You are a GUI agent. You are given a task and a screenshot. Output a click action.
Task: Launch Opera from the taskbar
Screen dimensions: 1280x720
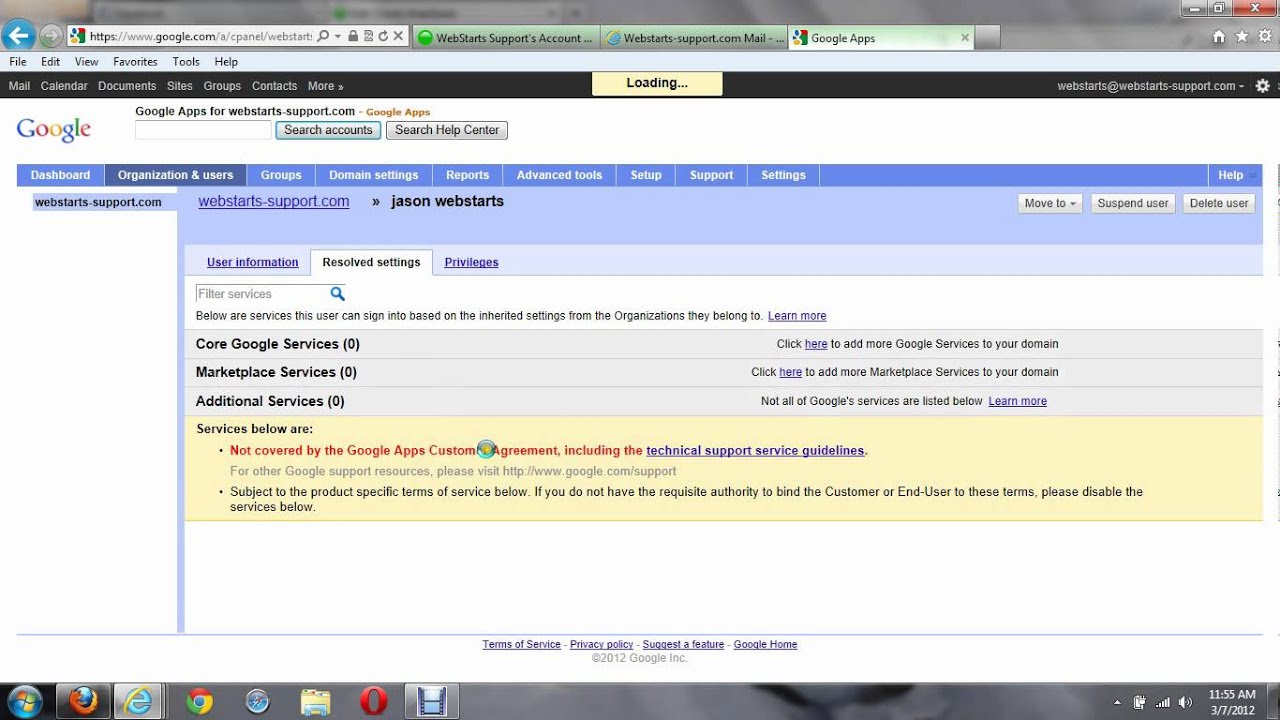click(373, 702)
